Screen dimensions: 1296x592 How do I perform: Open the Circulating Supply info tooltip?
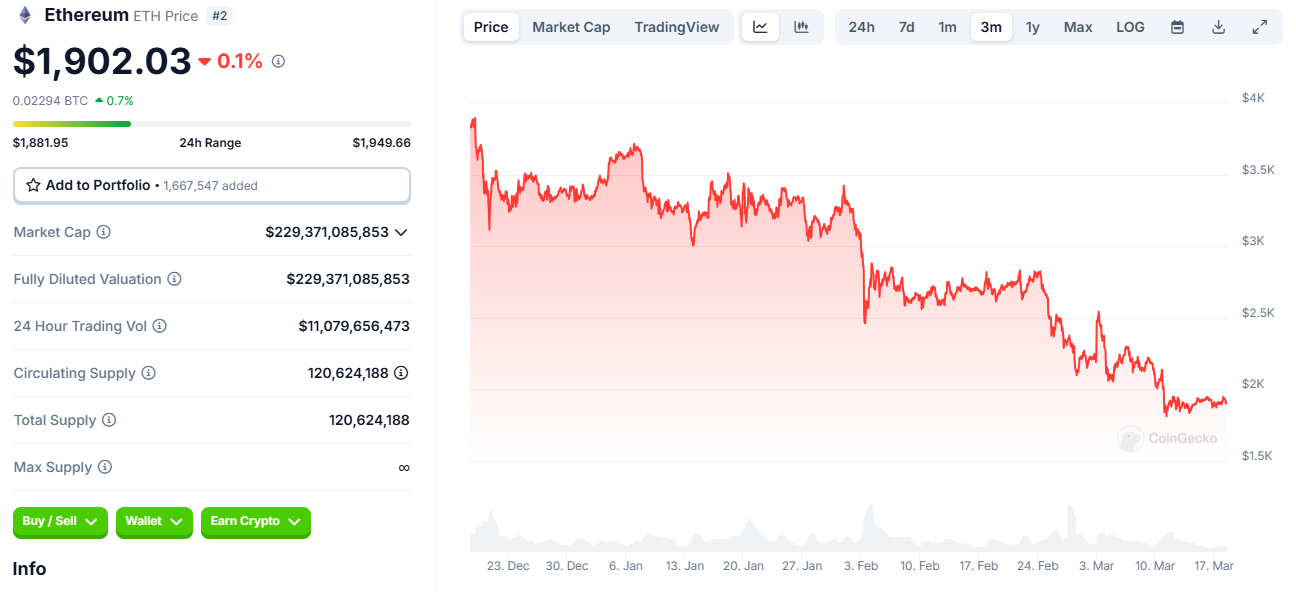(x=149, y=373)
